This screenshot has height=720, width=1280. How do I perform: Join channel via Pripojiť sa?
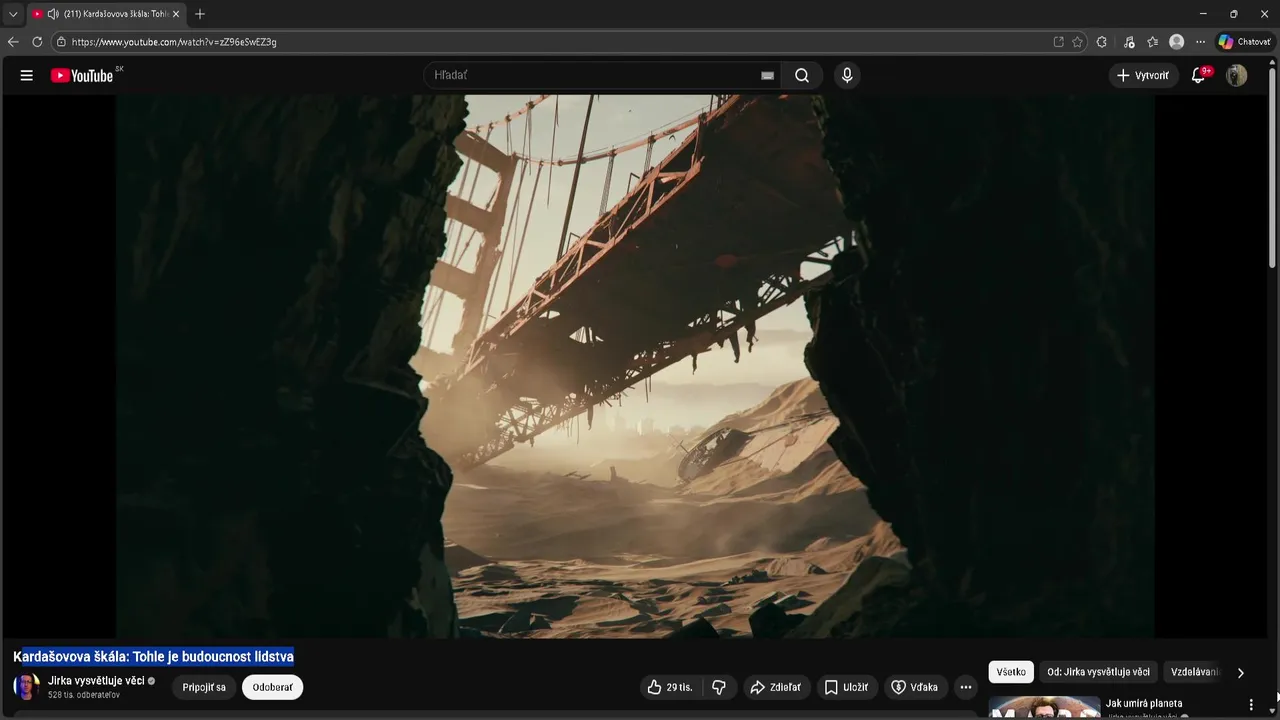(x=204, y=687)
